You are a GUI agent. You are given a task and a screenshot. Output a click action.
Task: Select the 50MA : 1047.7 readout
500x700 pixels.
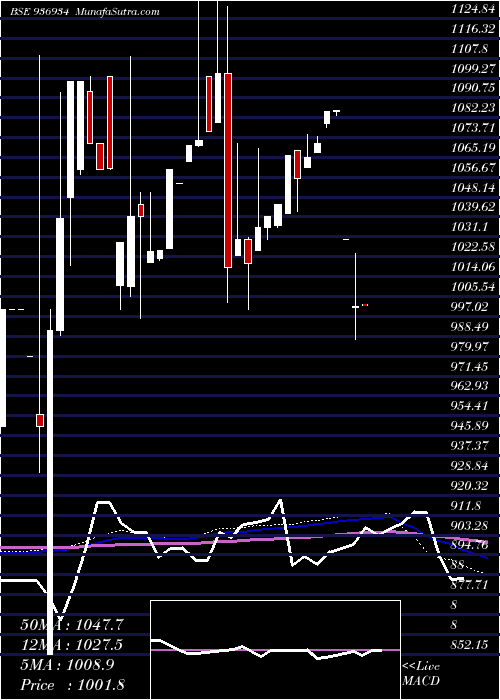click(72, 625)
